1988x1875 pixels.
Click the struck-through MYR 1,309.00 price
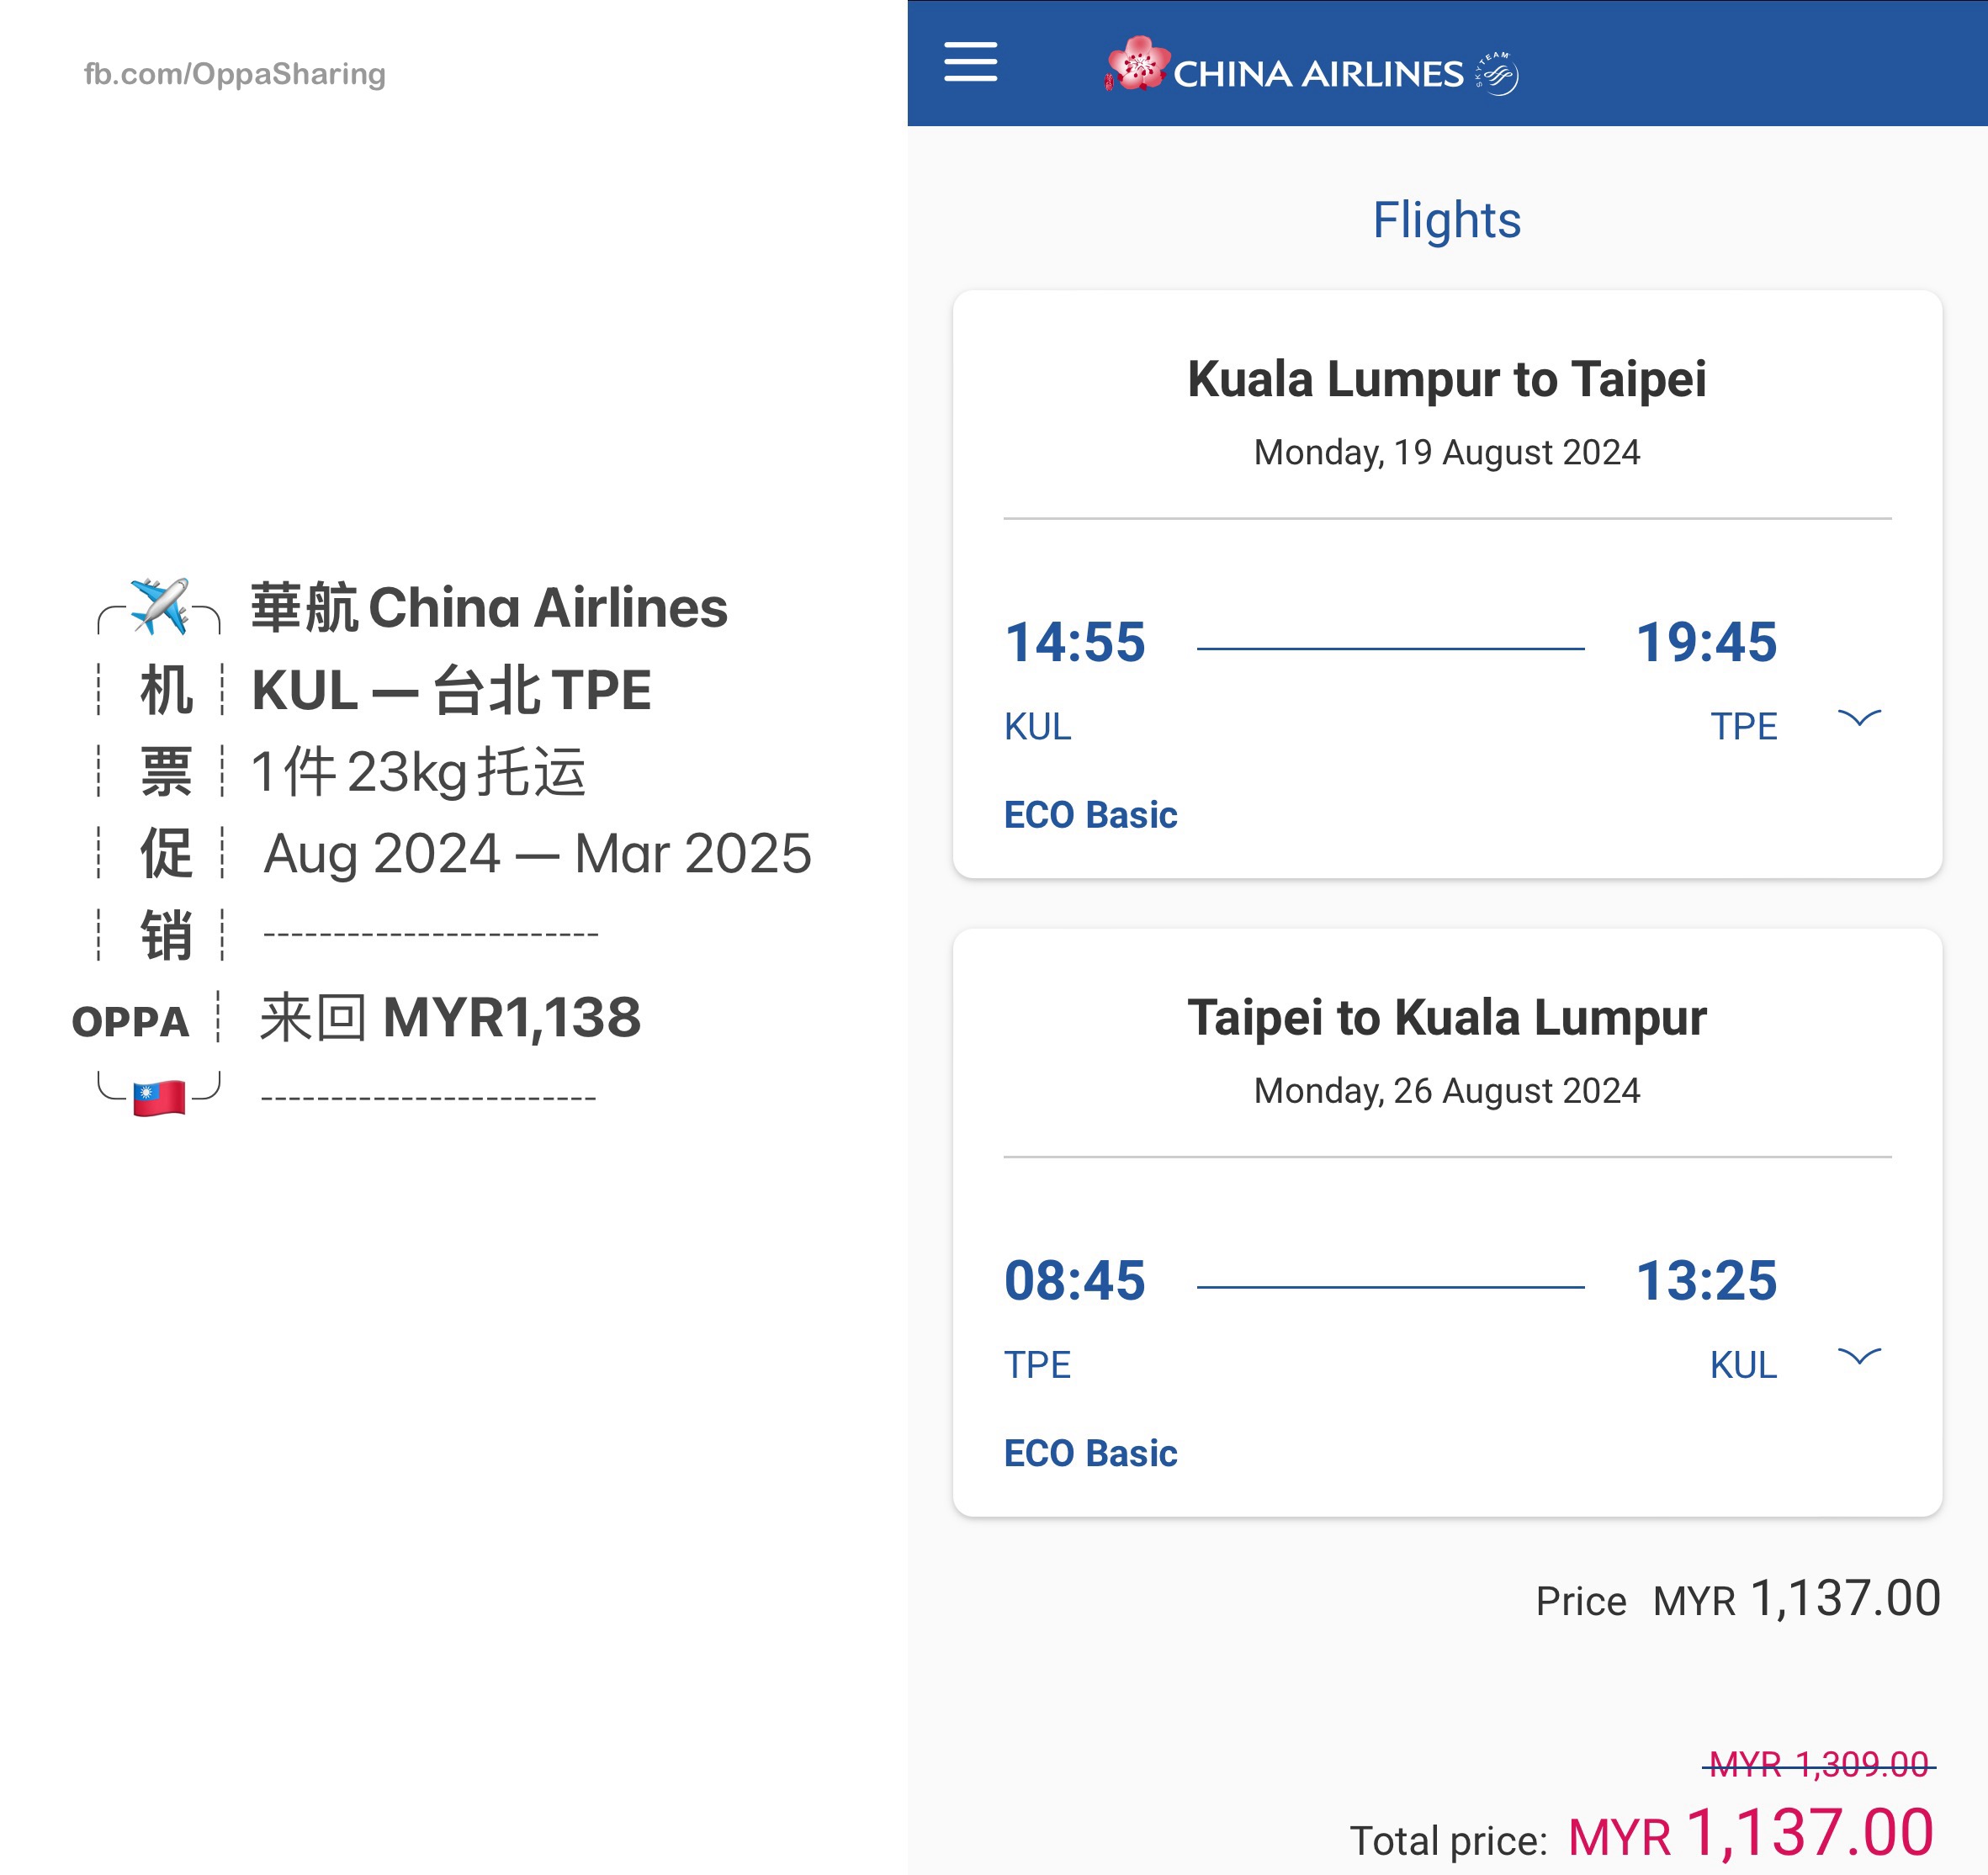(1819, 1765)
